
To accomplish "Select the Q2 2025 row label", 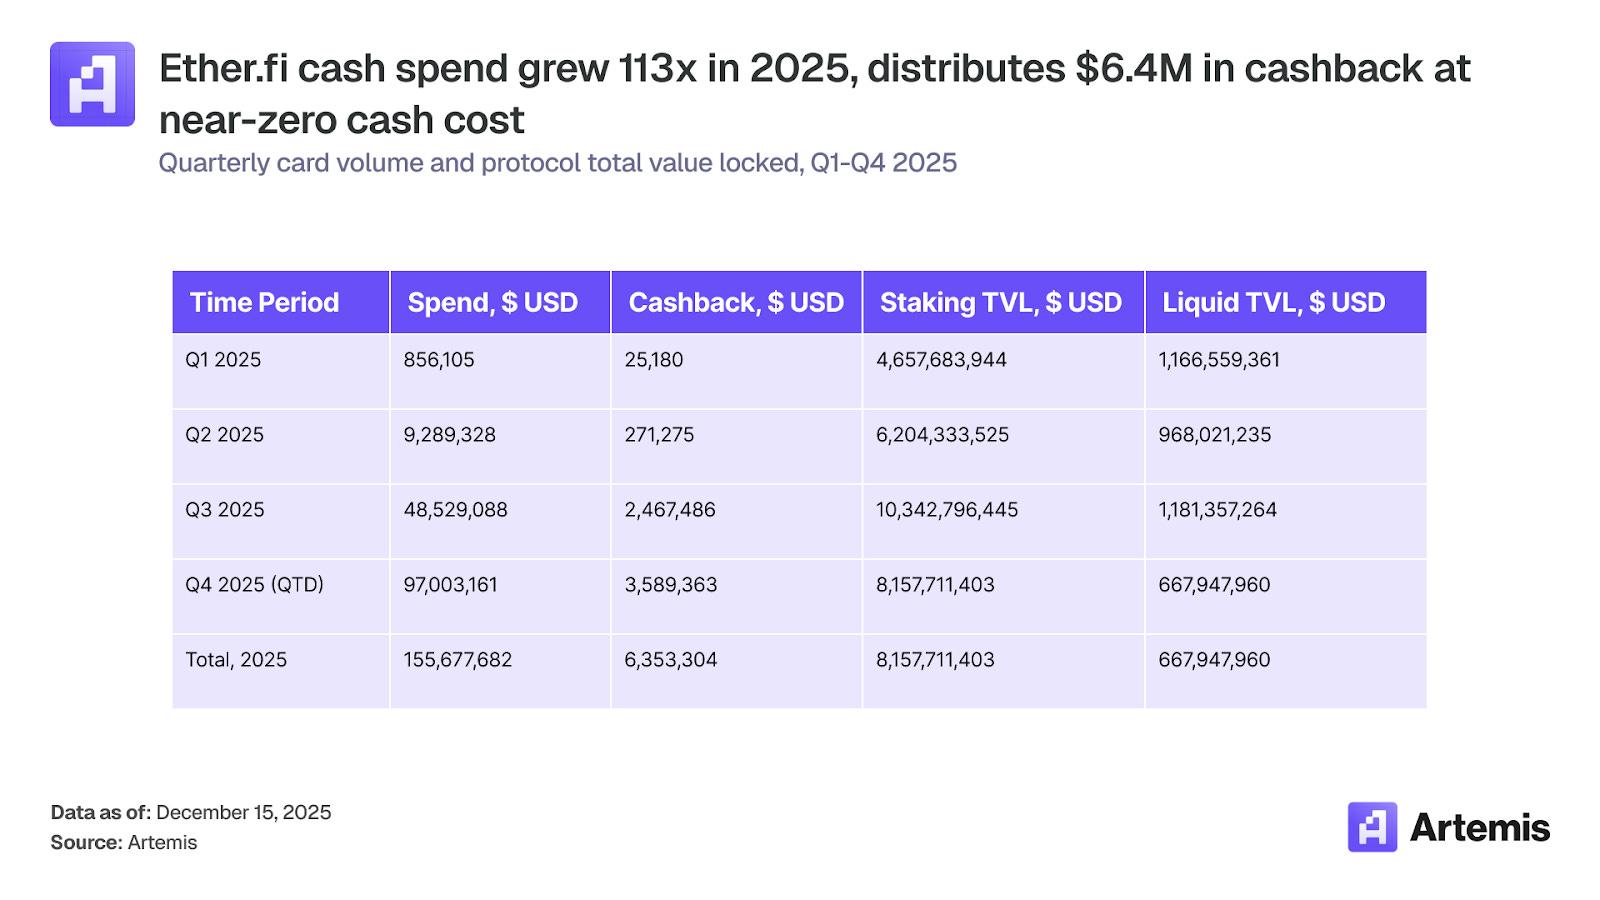I will tap(224, 435).
